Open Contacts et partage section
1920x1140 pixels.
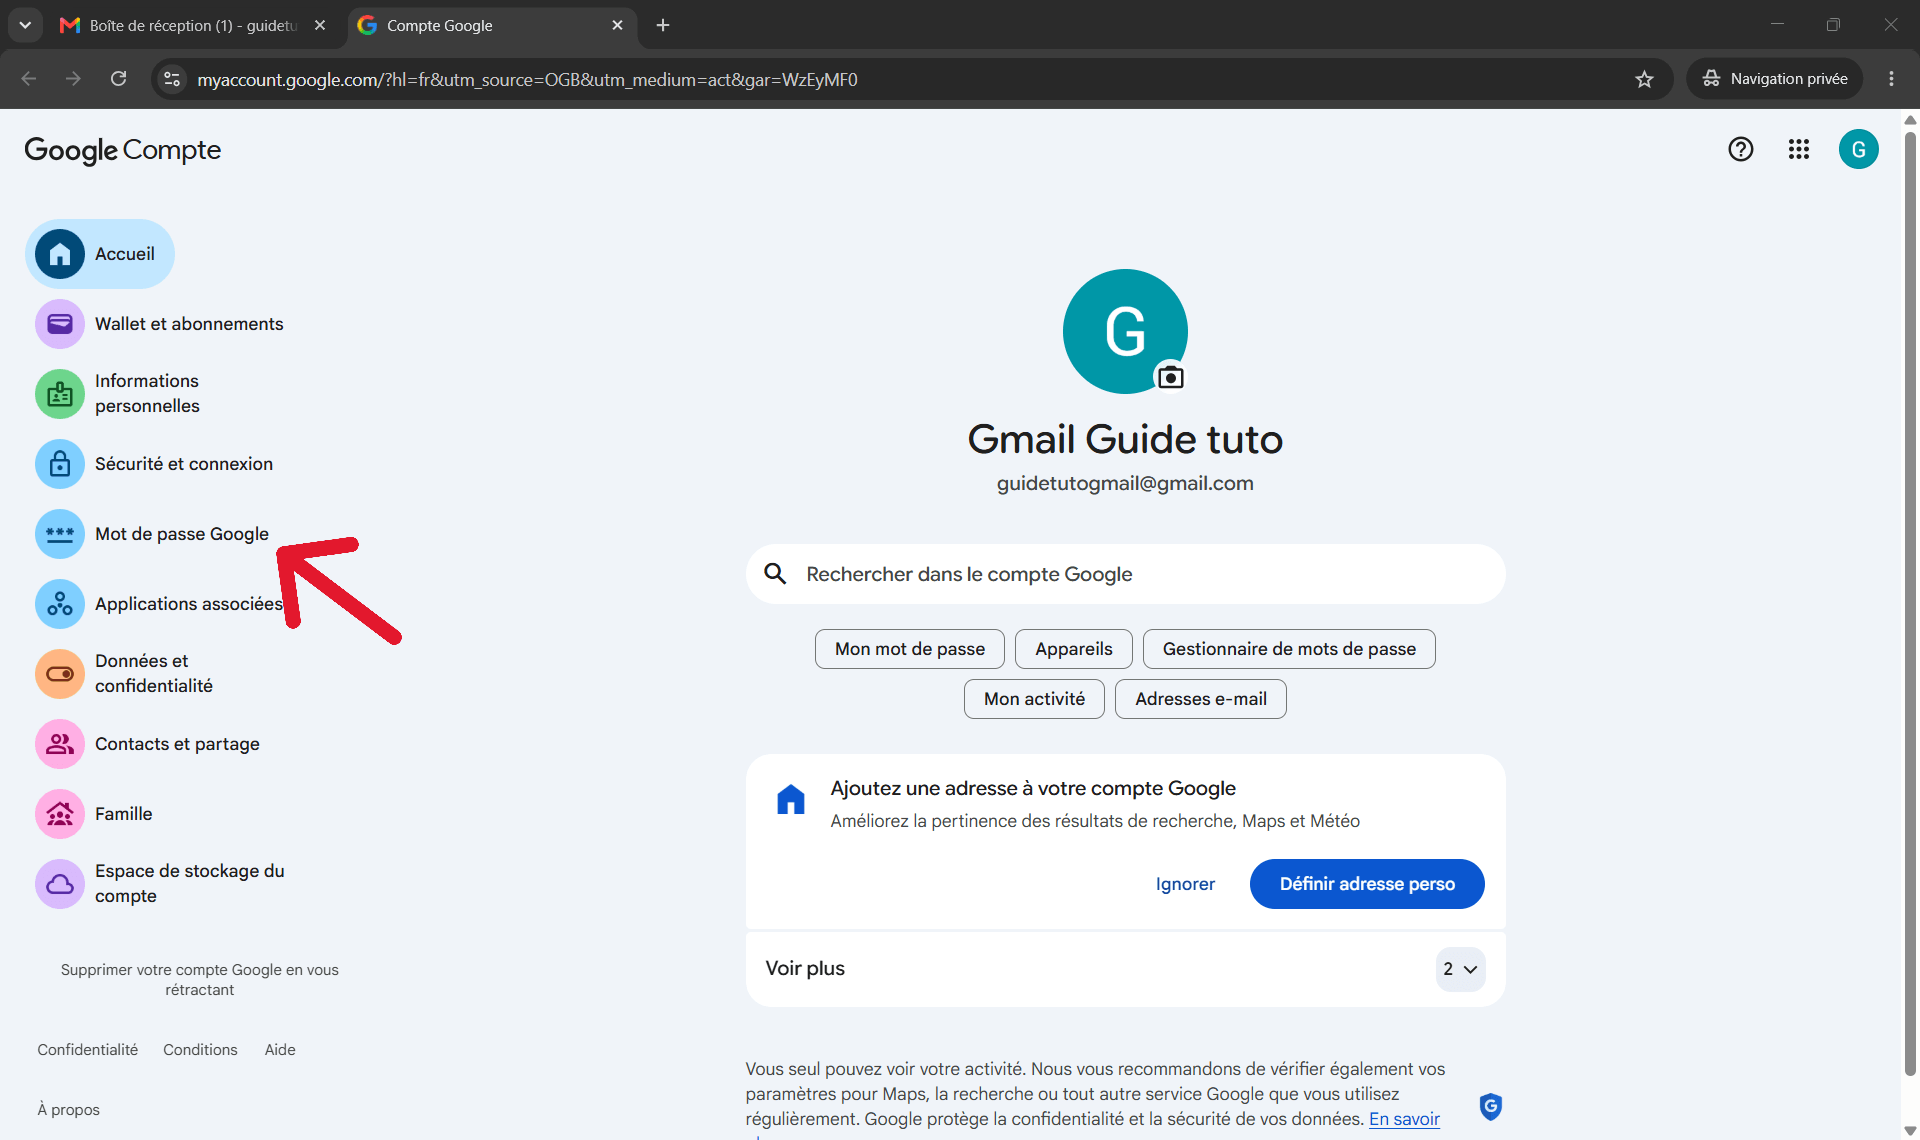(148, 744)
